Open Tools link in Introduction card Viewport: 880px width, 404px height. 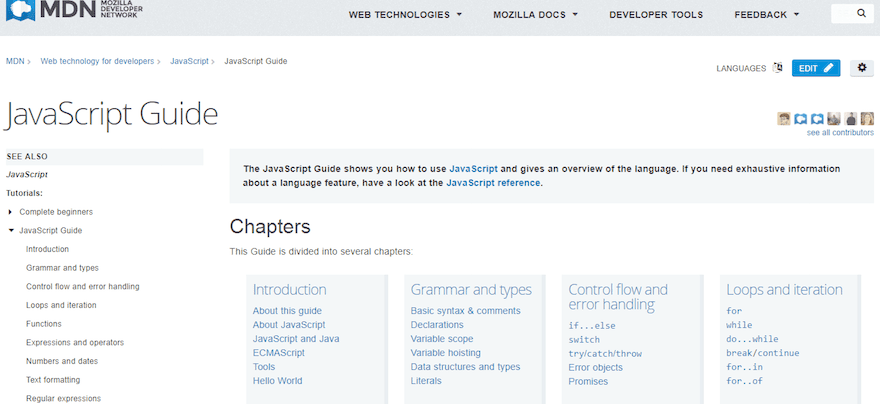coord(264,367)
